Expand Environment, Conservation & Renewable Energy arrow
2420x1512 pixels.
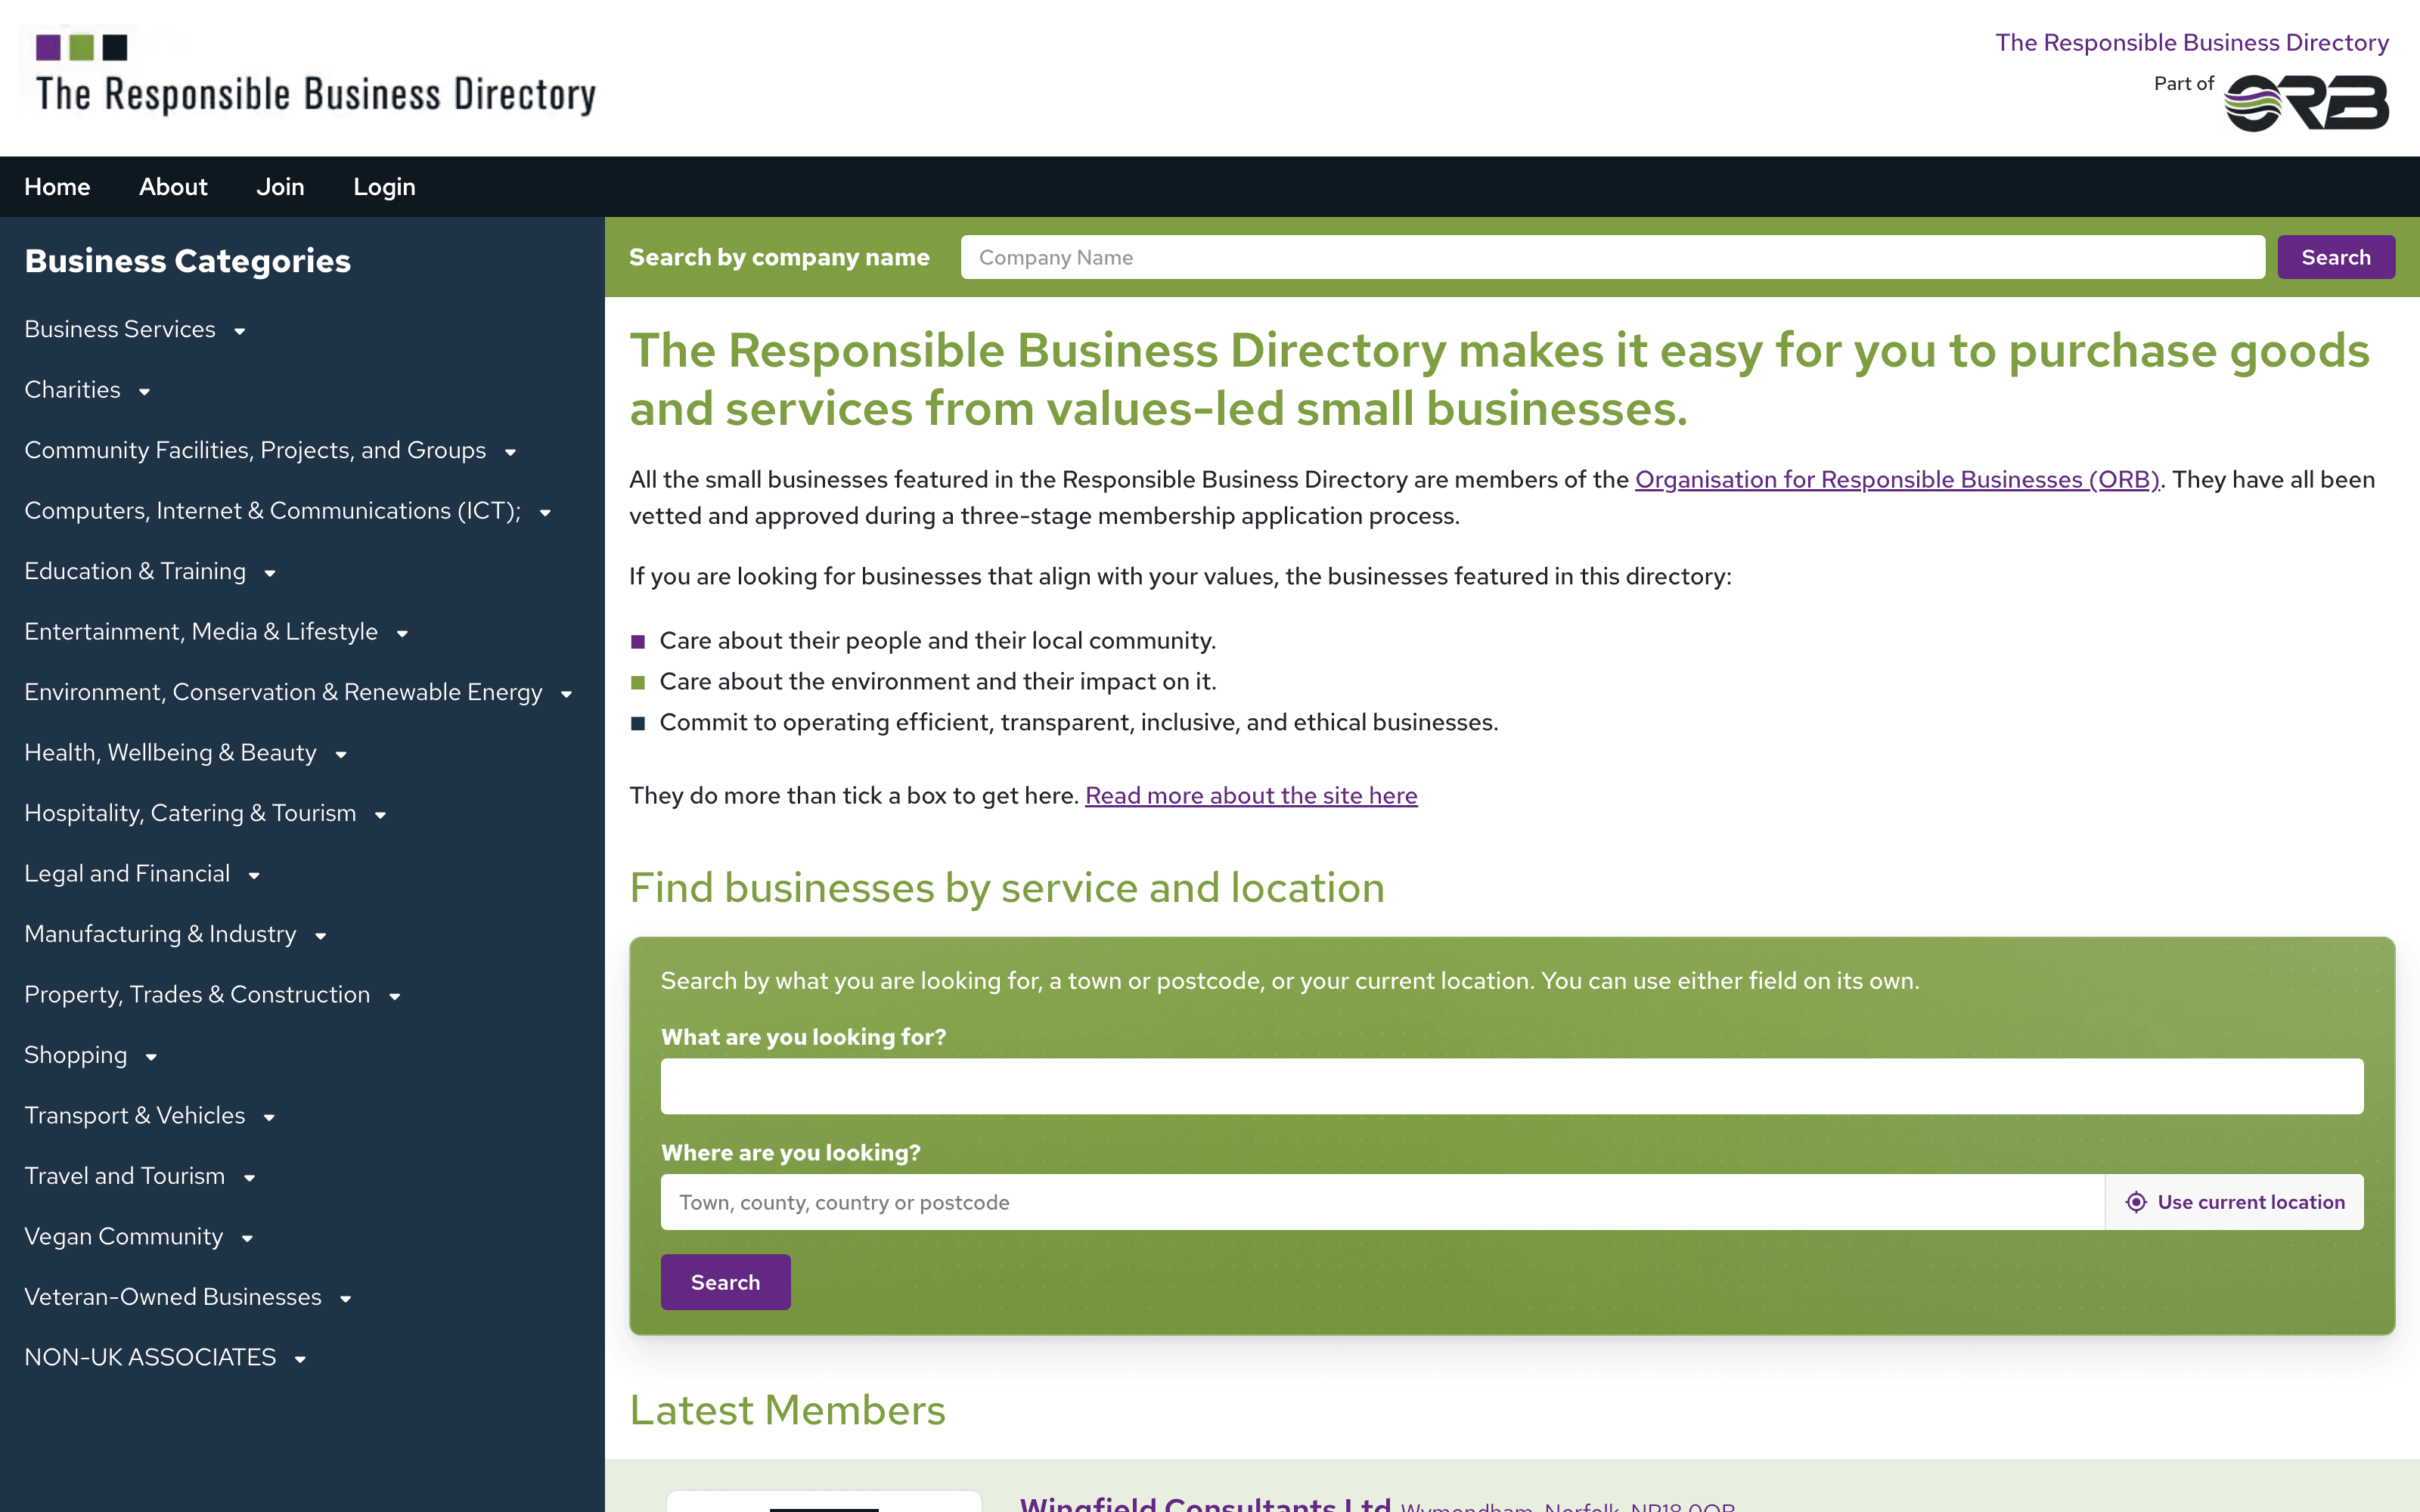click(x=566, y=694)
